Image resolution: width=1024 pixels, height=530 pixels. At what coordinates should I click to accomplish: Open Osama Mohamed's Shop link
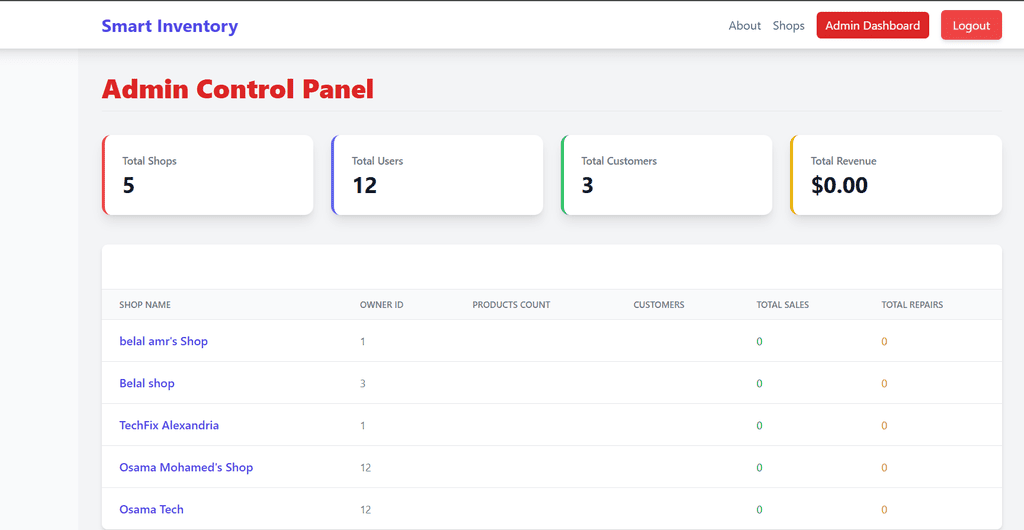tap(186, 468)
